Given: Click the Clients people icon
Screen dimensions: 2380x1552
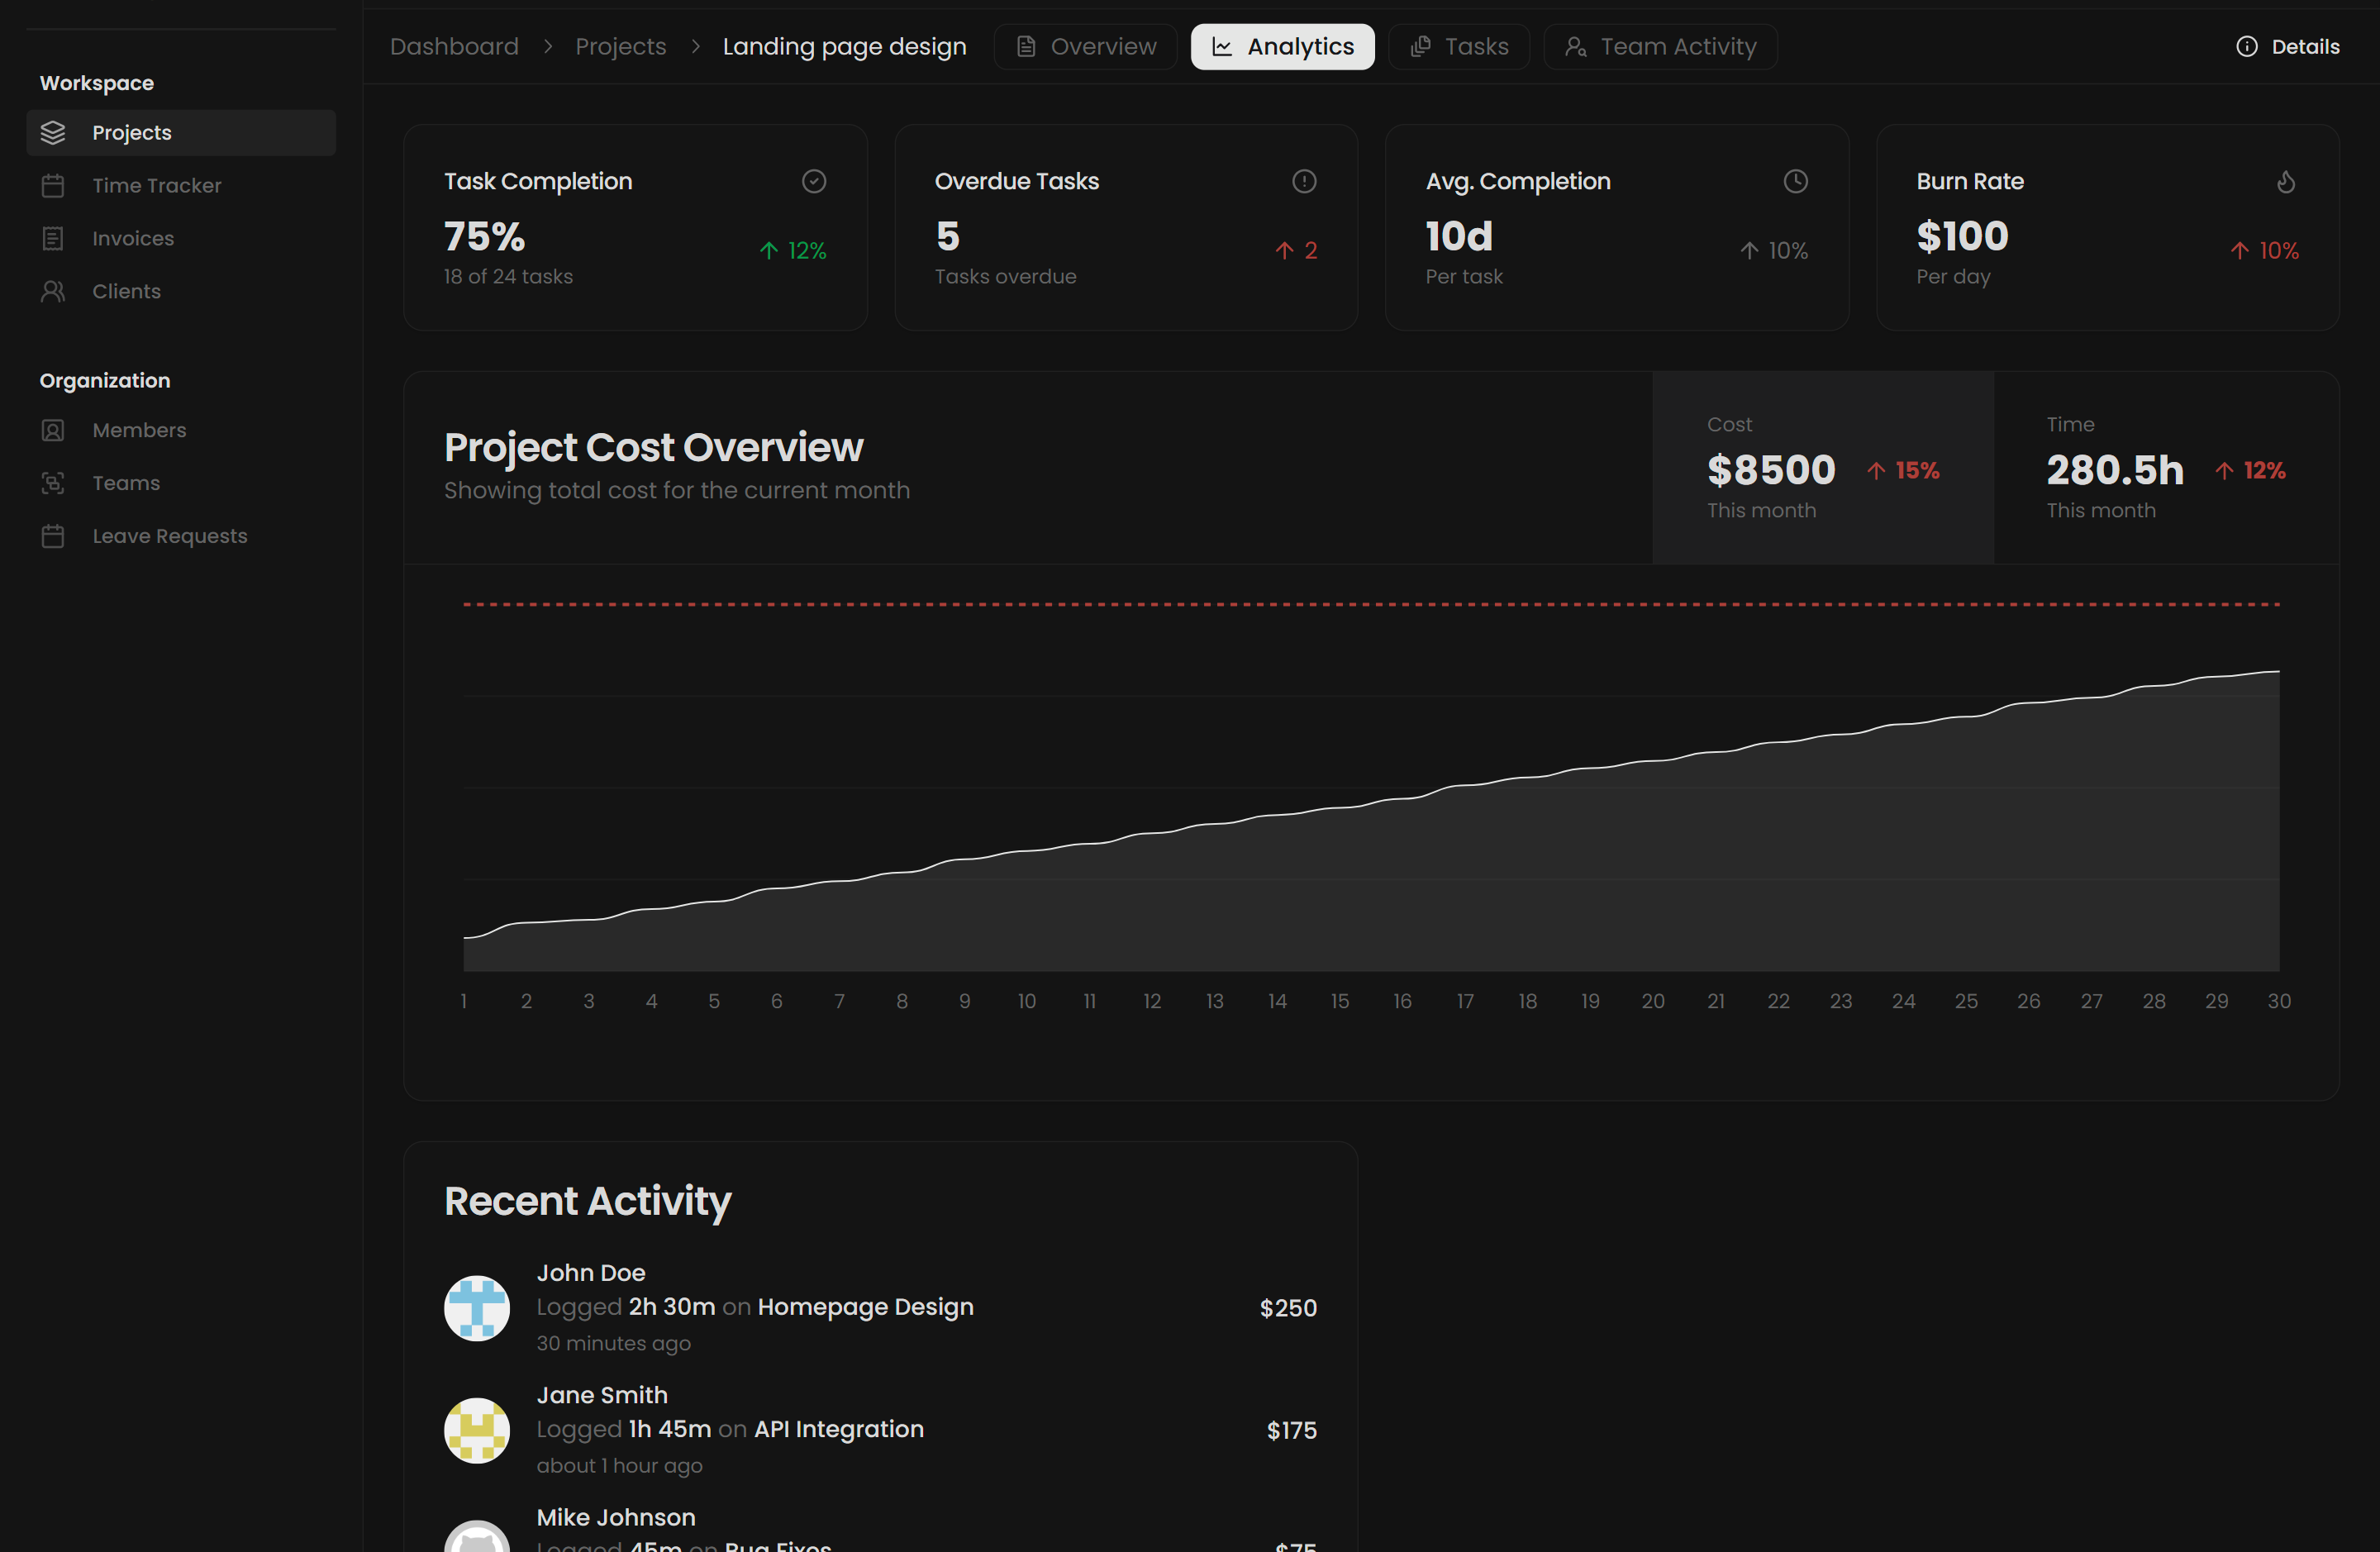Looking at the screenshot, I should pyautogui.click(x=53, y=291).
